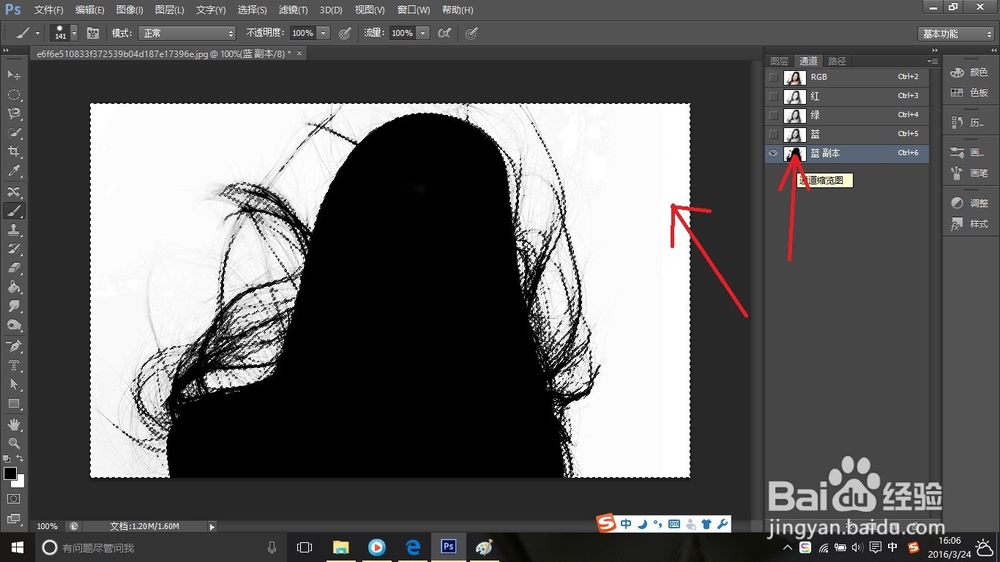Select the Eraser tool
The image size is (1000, 562).
tap(13, 268)
